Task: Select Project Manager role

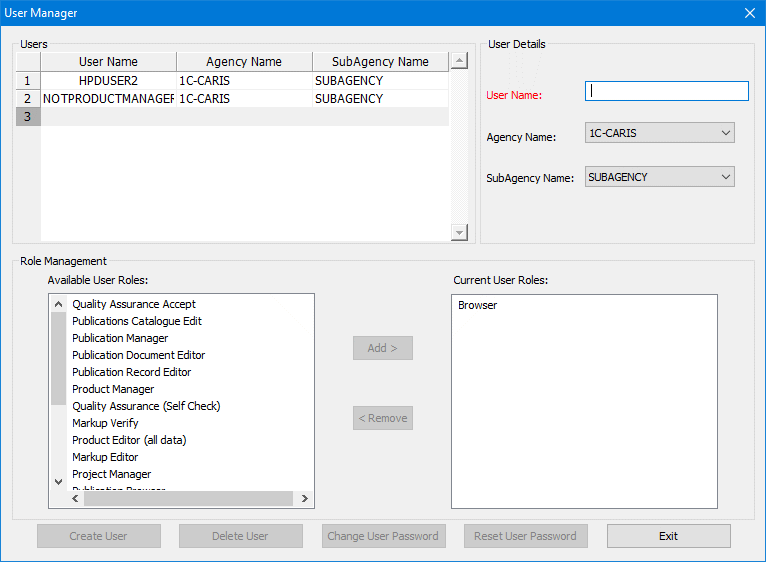Action: 112,474
